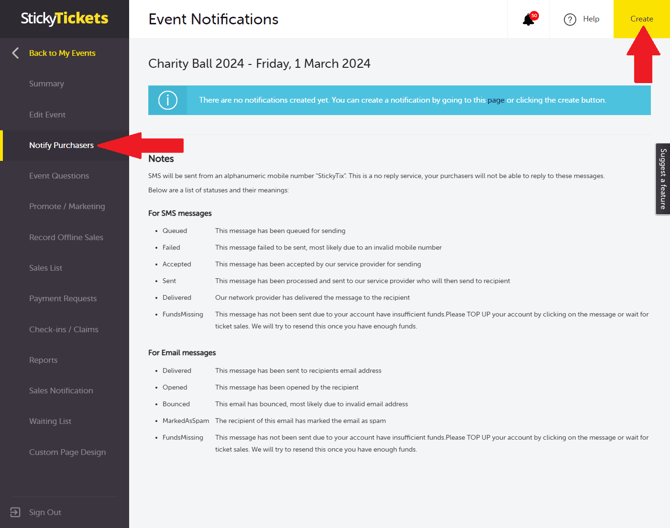Open Event Questions in the sidebar
This screenshot has height=528, width=670.
[x=59, y=176]
